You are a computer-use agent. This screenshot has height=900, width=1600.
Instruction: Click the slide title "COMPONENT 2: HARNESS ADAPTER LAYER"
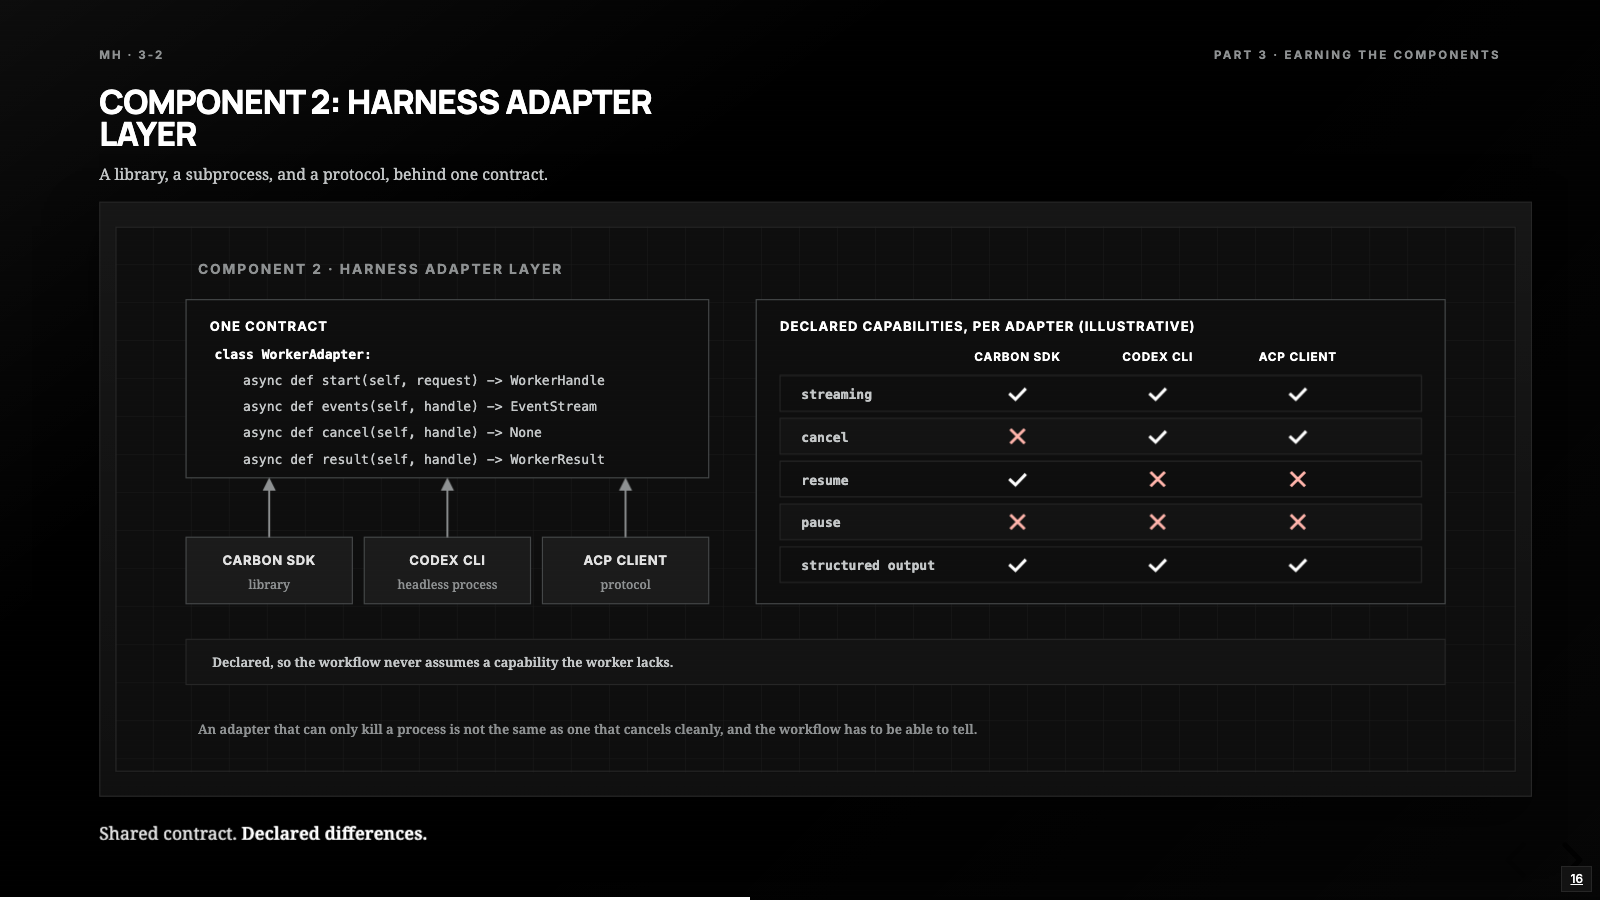[x=375, y=118]
